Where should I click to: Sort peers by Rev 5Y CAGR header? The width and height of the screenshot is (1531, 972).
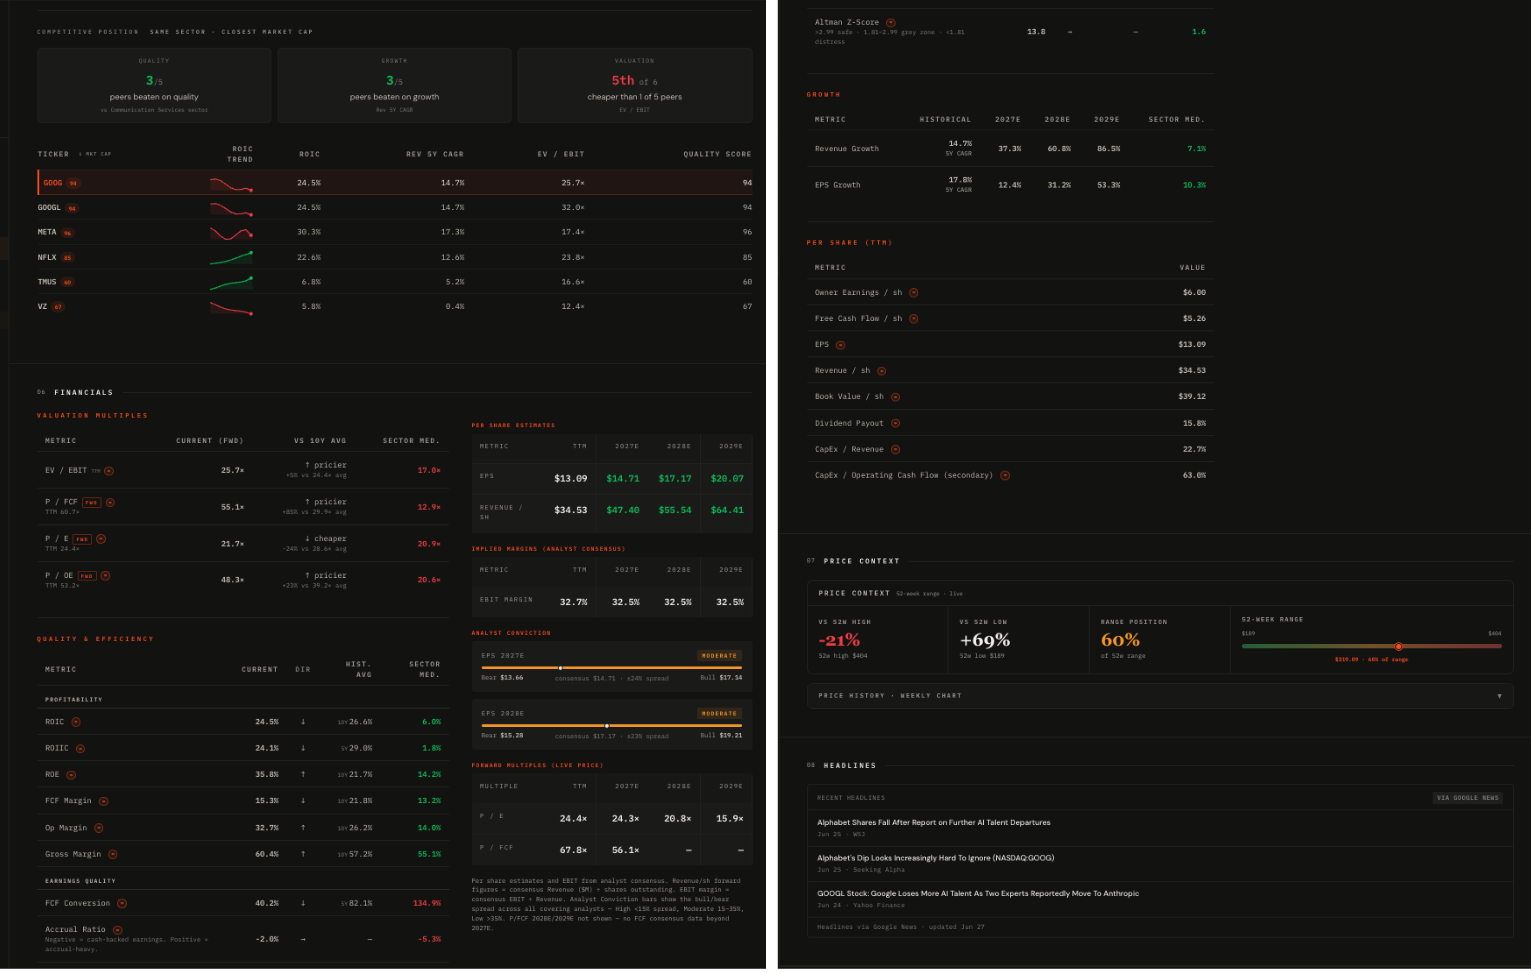(x=435, y=154)
